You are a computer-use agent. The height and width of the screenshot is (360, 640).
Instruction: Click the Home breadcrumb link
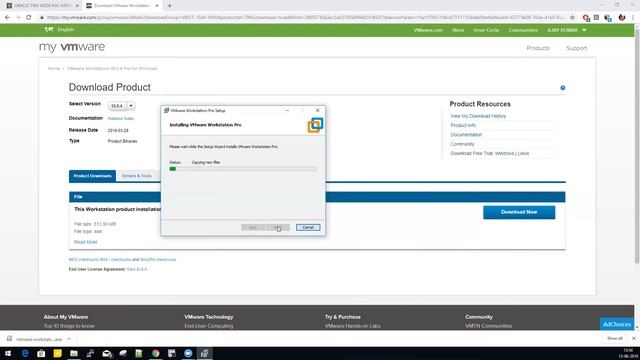click(54, 69)
